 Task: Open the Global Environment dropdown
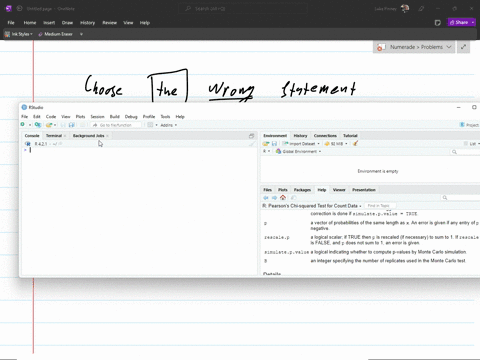pos(298,151)
